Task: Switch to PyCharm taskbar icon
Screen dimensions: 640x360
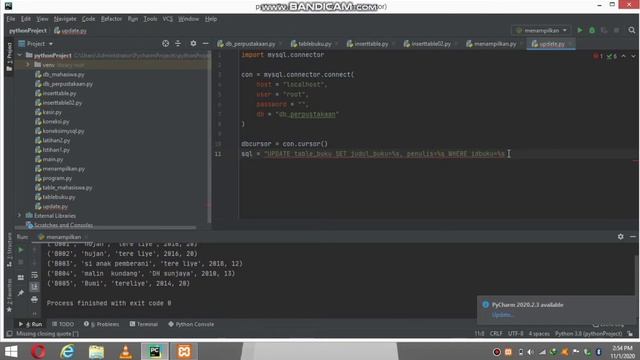Action: [154, 351]
